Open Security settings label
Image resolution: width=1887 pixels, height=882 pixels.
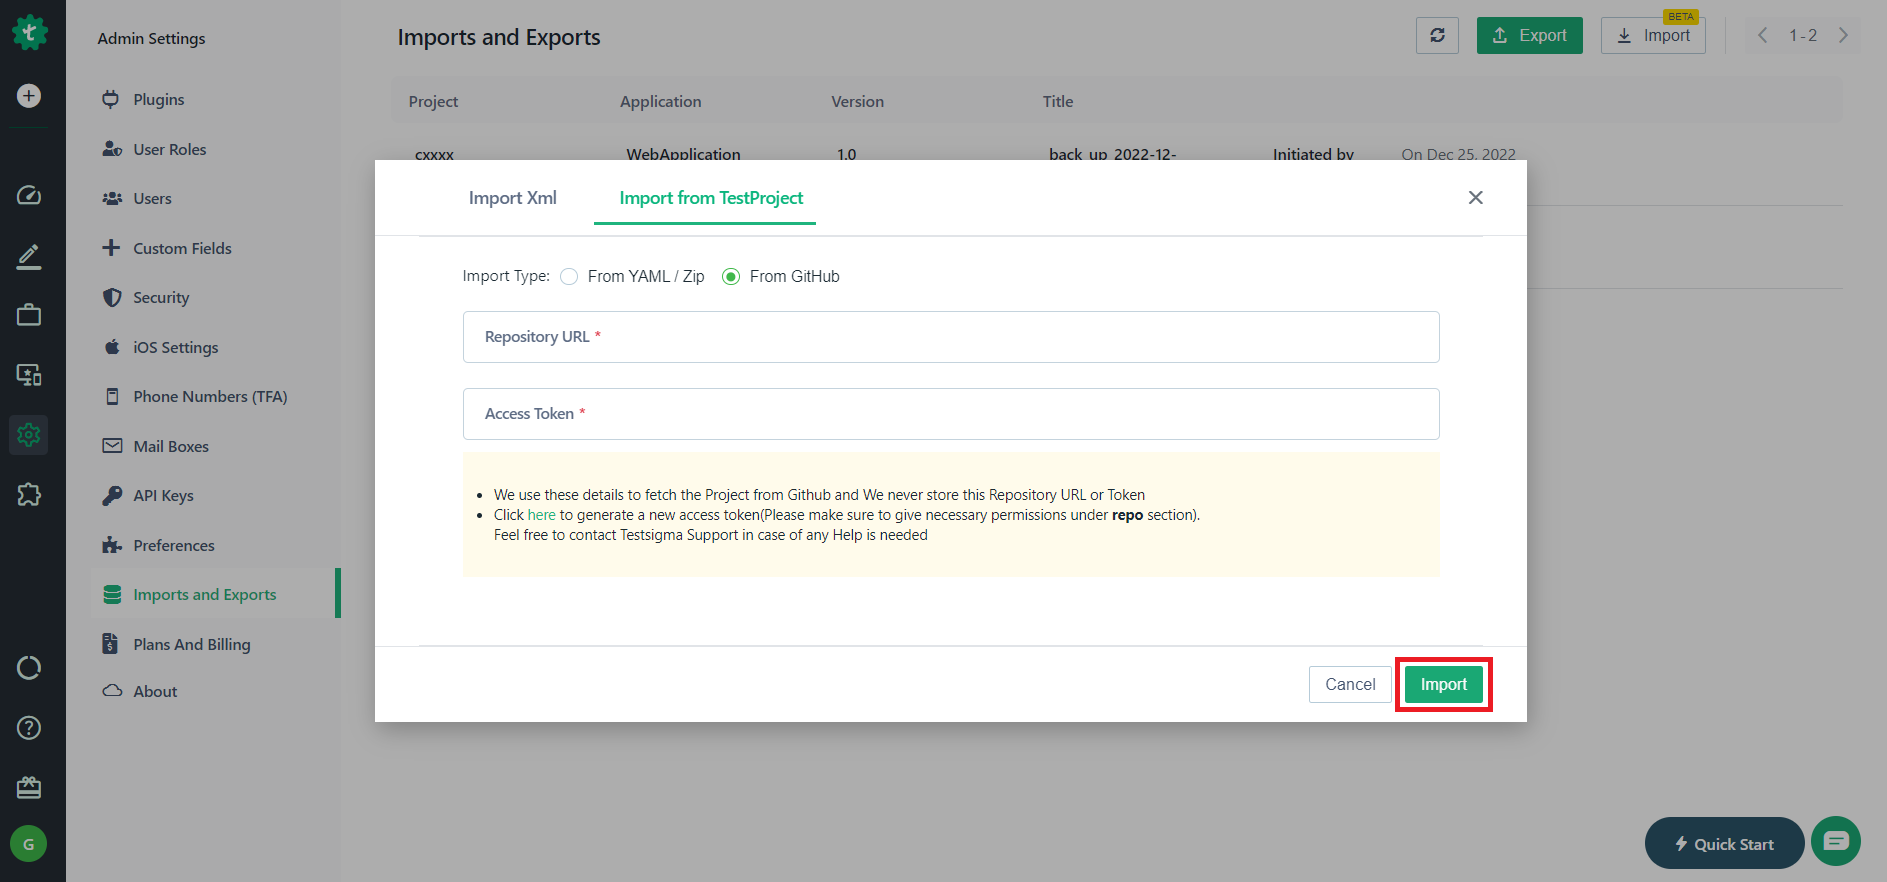point(161,297)
